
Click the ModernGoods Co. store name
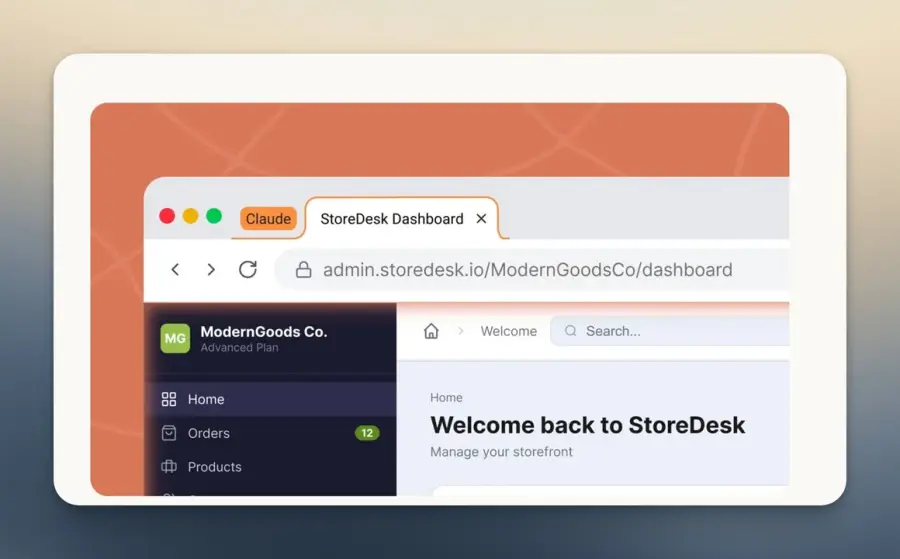(x=263, y=332)
